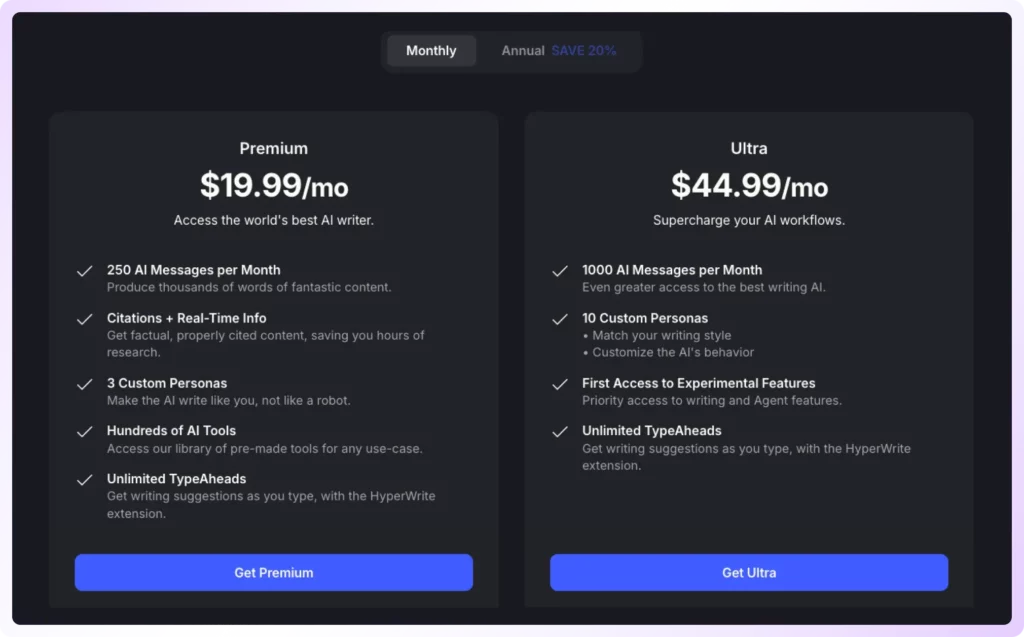Click the "Customize the AI's behavior" bullet
The height and width of the screenshot is (637, 1024).
tap(668, 353)
